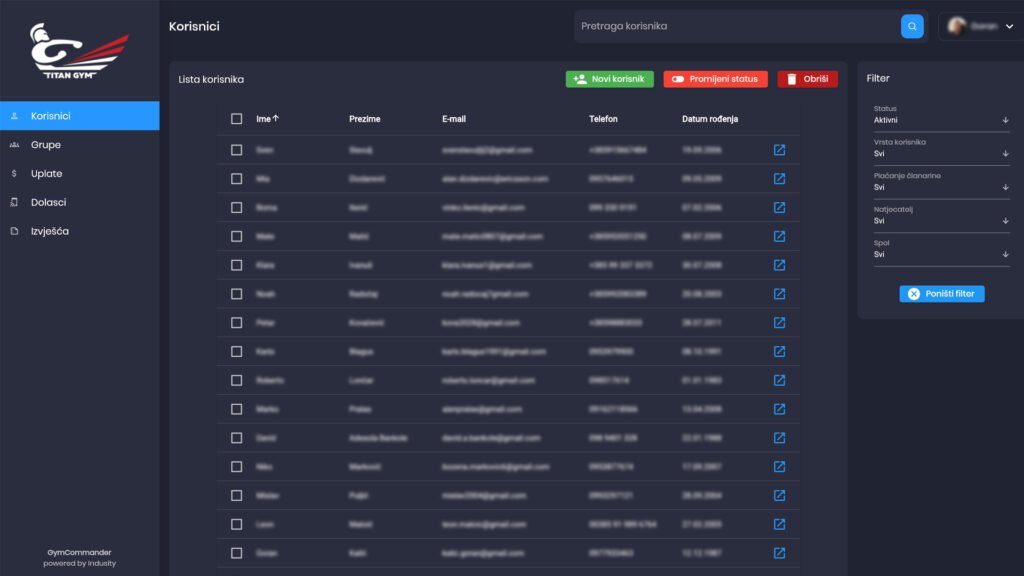Open the edit icon in the last visible row
The image size is (1024, 576).
tap(779, 553)
